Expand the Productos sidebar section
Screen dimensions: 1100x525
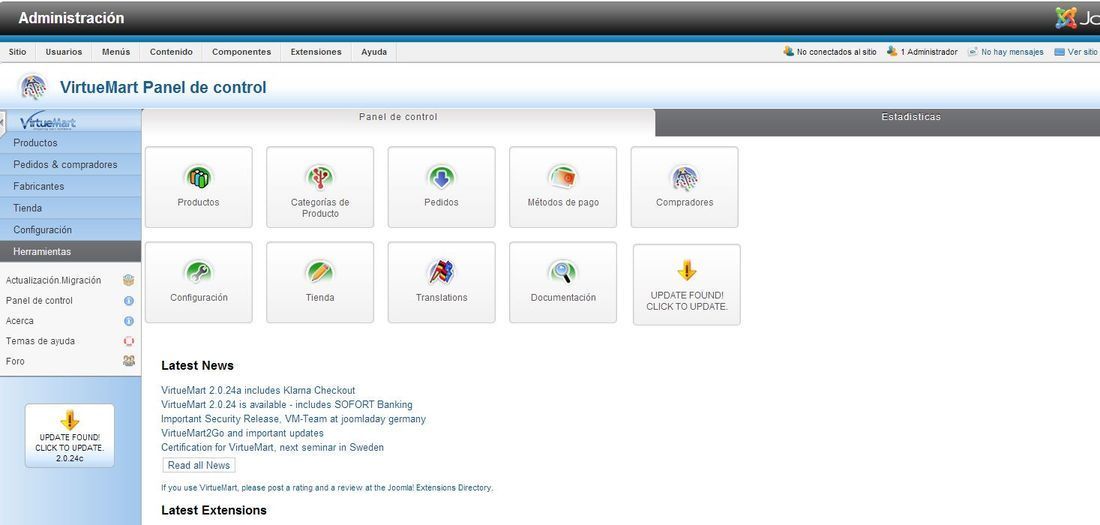click(70, 142)
